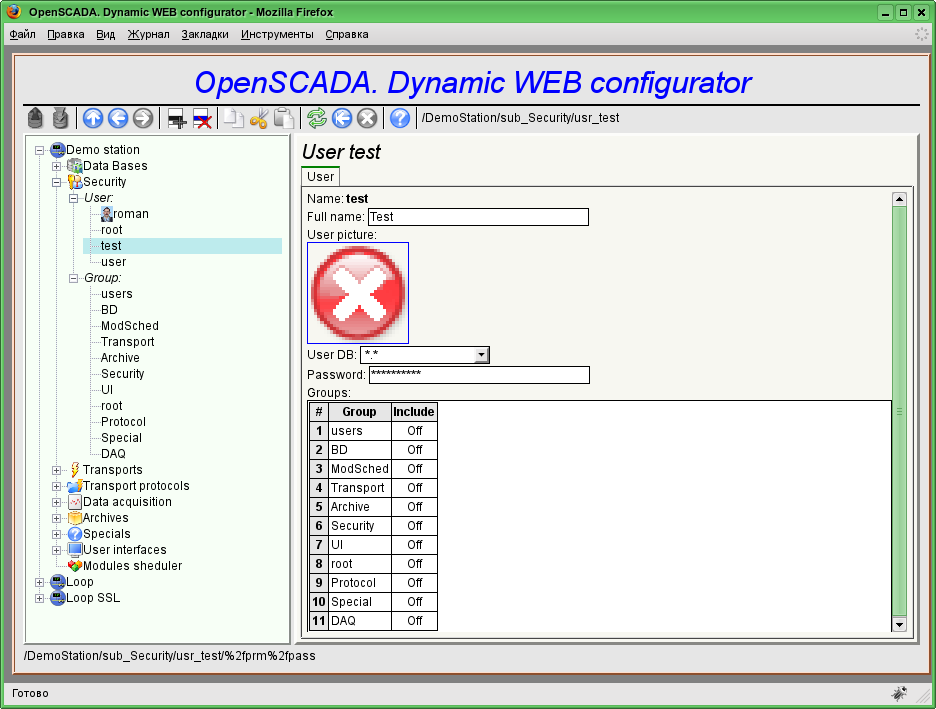Toggle Include for the Archive group row
The image size is (936, 709).
[414, 507]
